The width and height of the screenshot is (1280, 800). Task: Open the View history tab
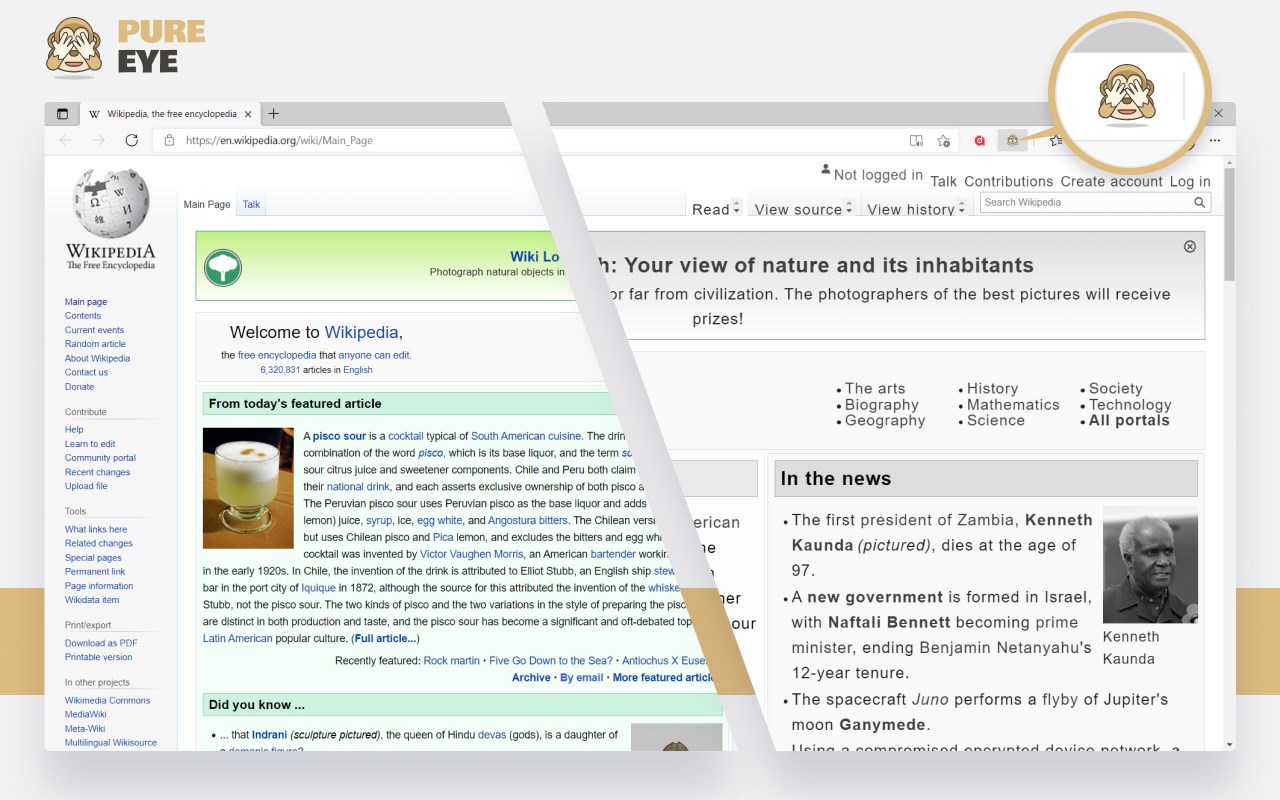911,210
